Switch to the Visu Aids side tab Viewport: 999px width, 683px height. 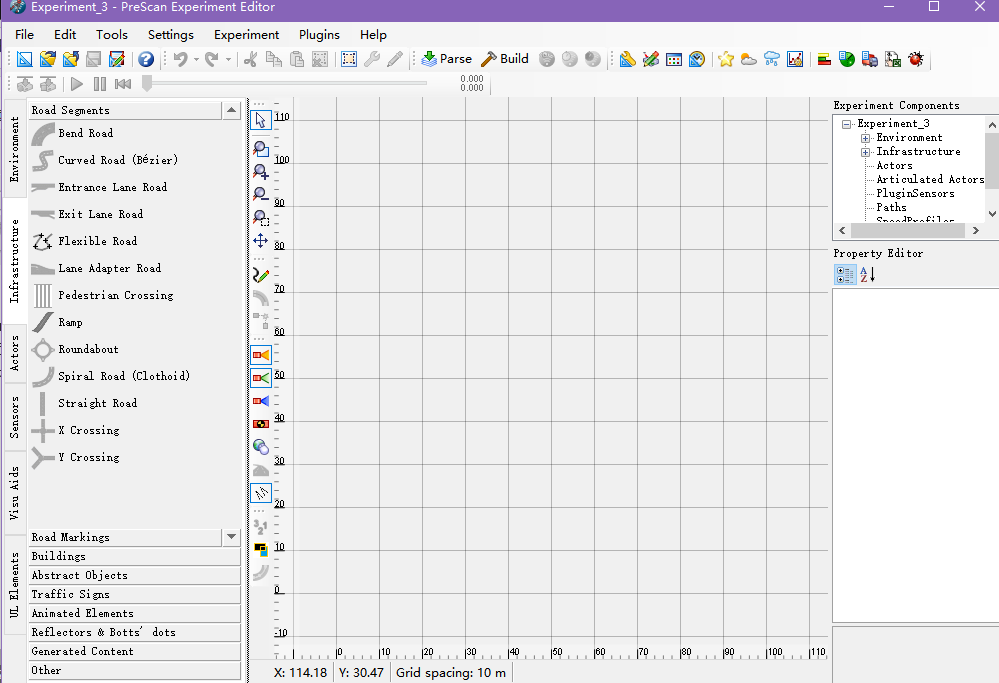pyautogui.click(x=15, y=493)
